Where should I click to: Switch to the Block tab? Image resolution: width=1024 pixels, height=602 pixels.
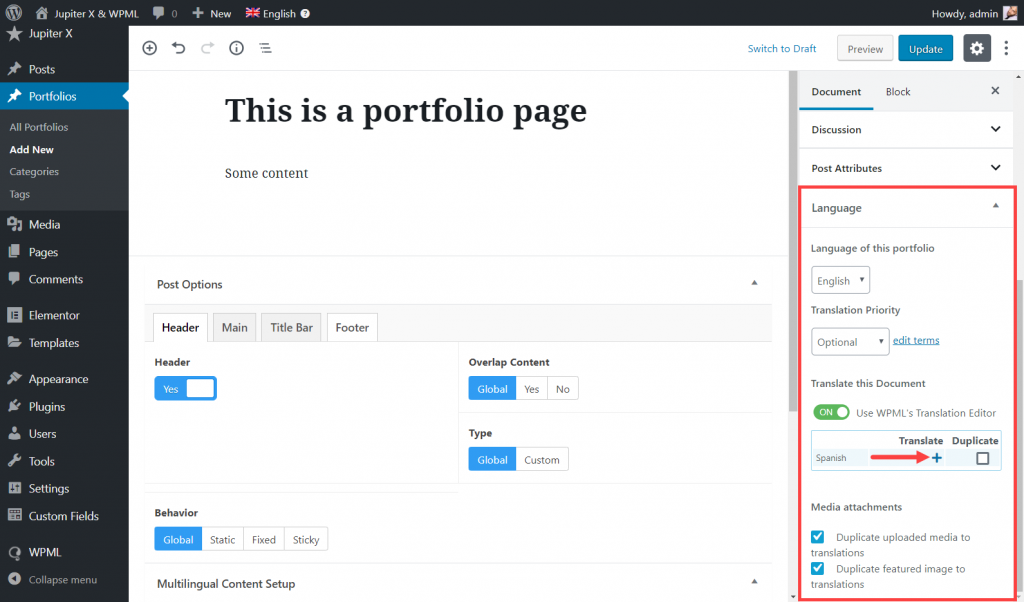[897, 91]
